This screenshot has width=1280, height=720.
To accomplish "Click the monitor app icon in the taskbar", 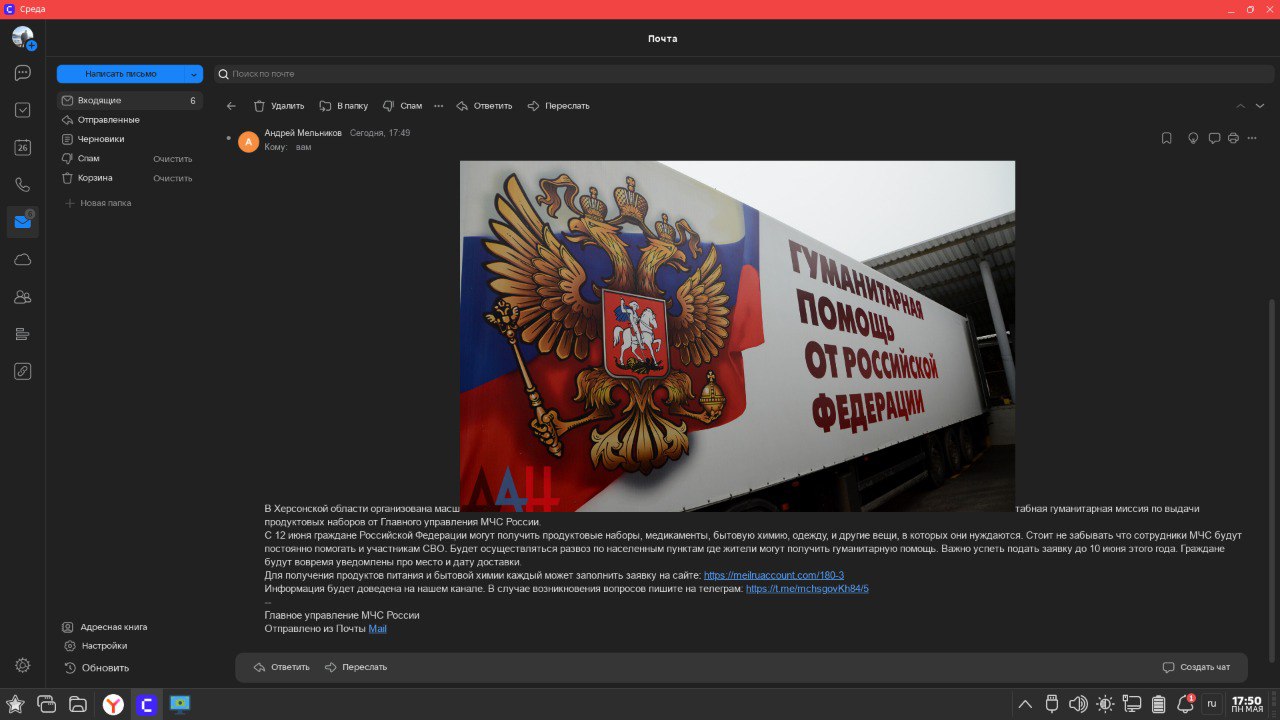I will (x=180, y=705).
